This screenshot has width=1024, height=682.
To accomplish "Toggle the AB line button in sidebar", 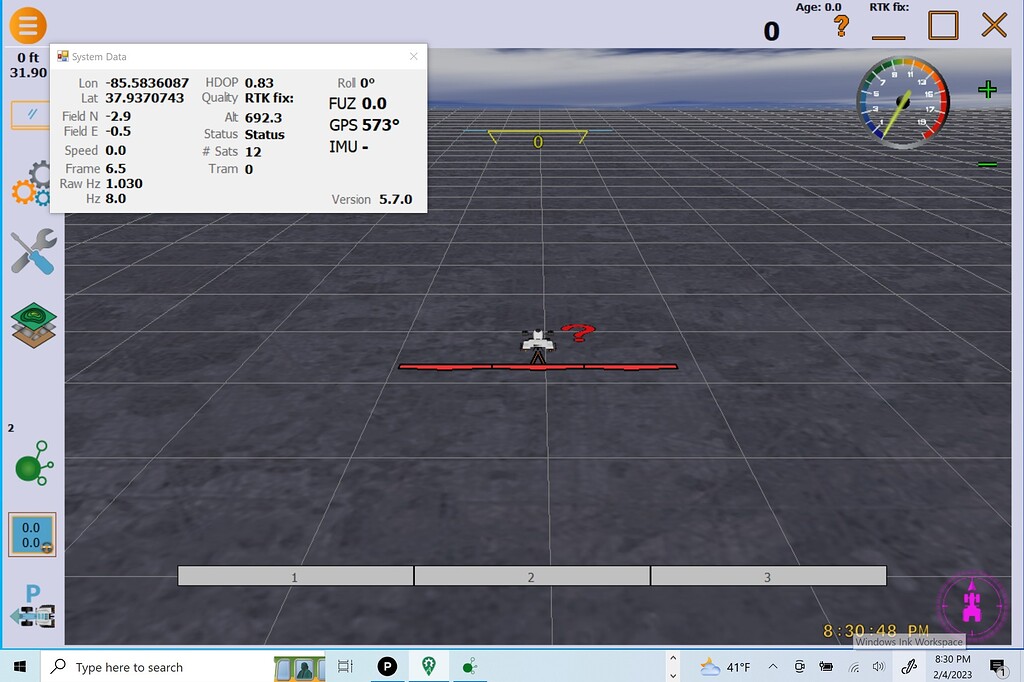I will [x=32, y=115].
